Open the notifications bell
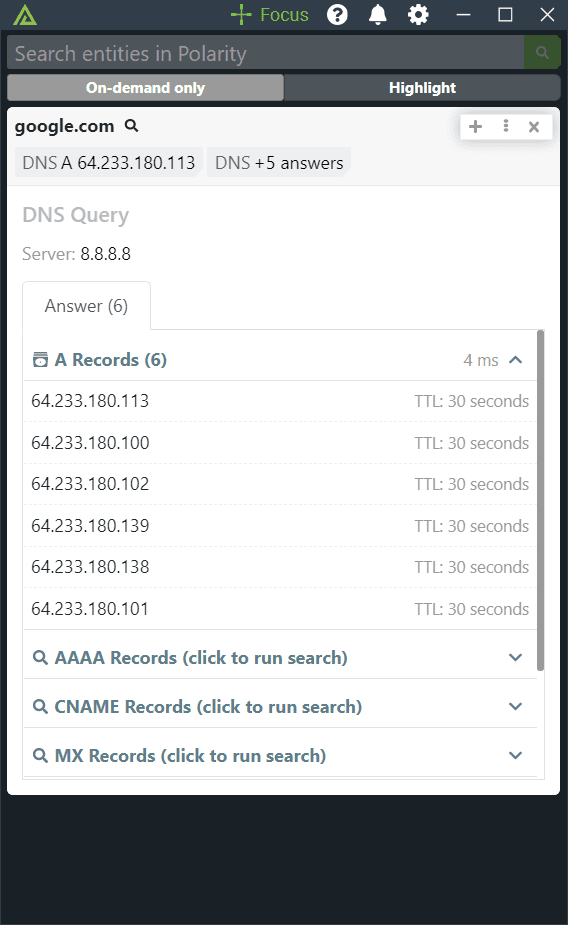The height and width of the screenshot is (925, 568). (377, 15)
